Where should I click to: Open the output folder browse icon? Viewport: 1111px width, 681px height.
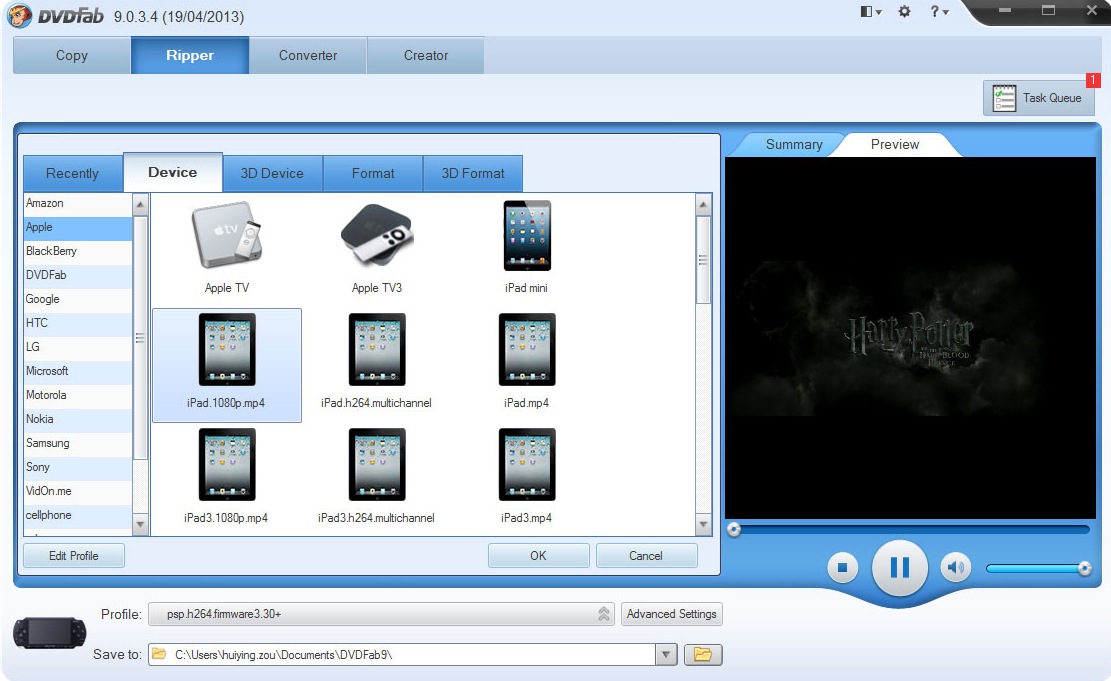(x=703, y=654)
